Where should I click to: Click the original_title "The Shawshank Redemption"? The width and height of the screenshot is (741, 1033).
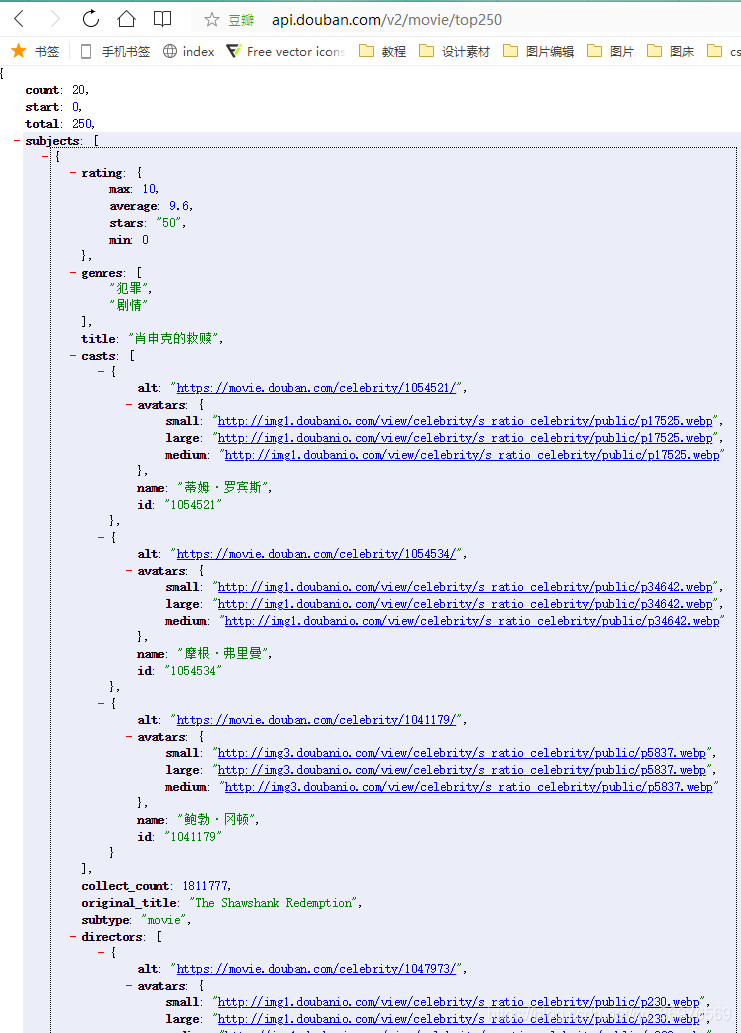[273, 903]
